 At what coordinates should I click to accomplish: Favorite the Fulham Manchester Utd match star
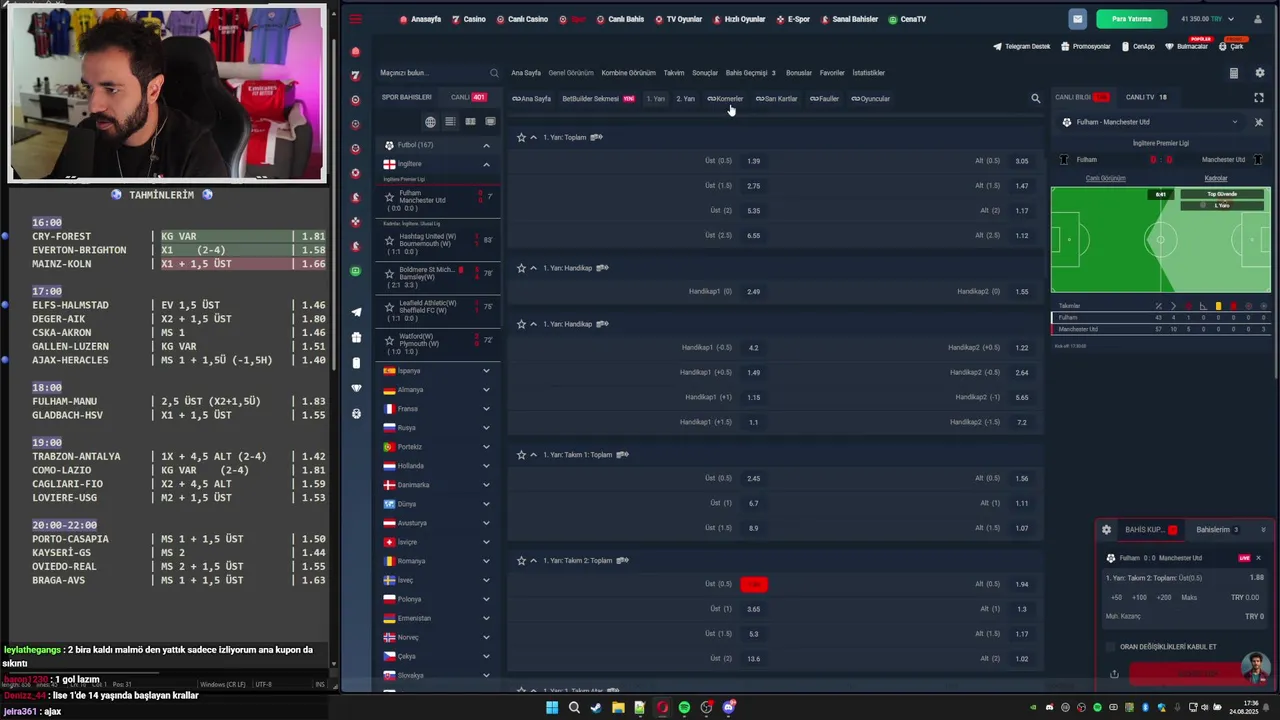click(x=390, y=198)
